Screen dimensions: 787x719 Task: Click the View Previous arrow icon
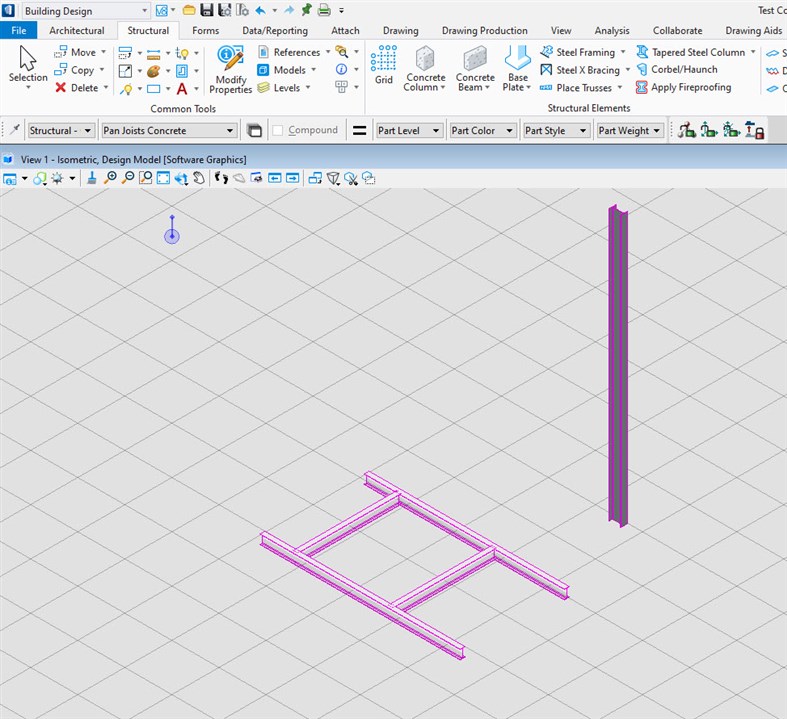pyautogui.click(x=275, y=178)
